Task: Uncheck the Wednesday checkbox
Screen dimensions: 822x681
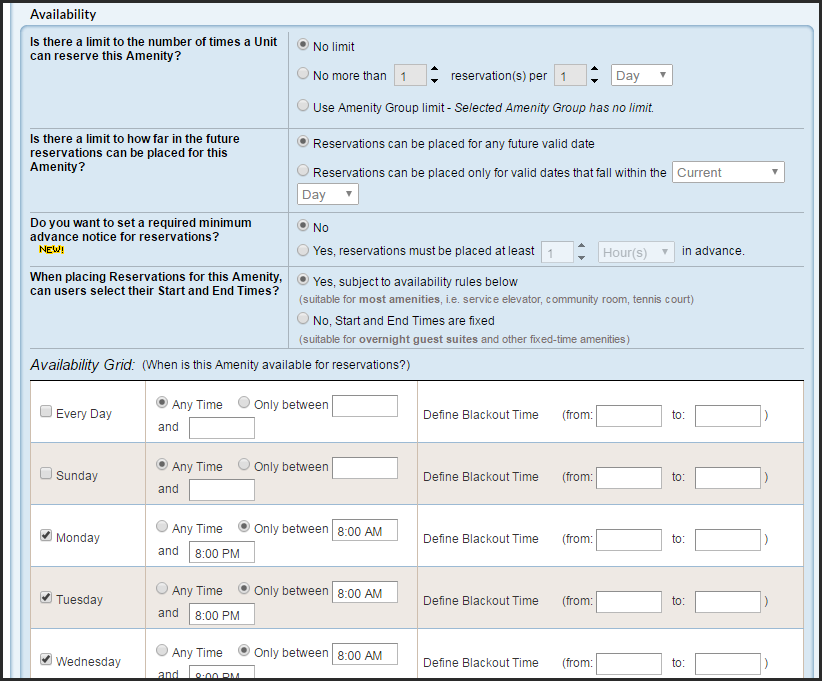Action: [x=46, y=660]
